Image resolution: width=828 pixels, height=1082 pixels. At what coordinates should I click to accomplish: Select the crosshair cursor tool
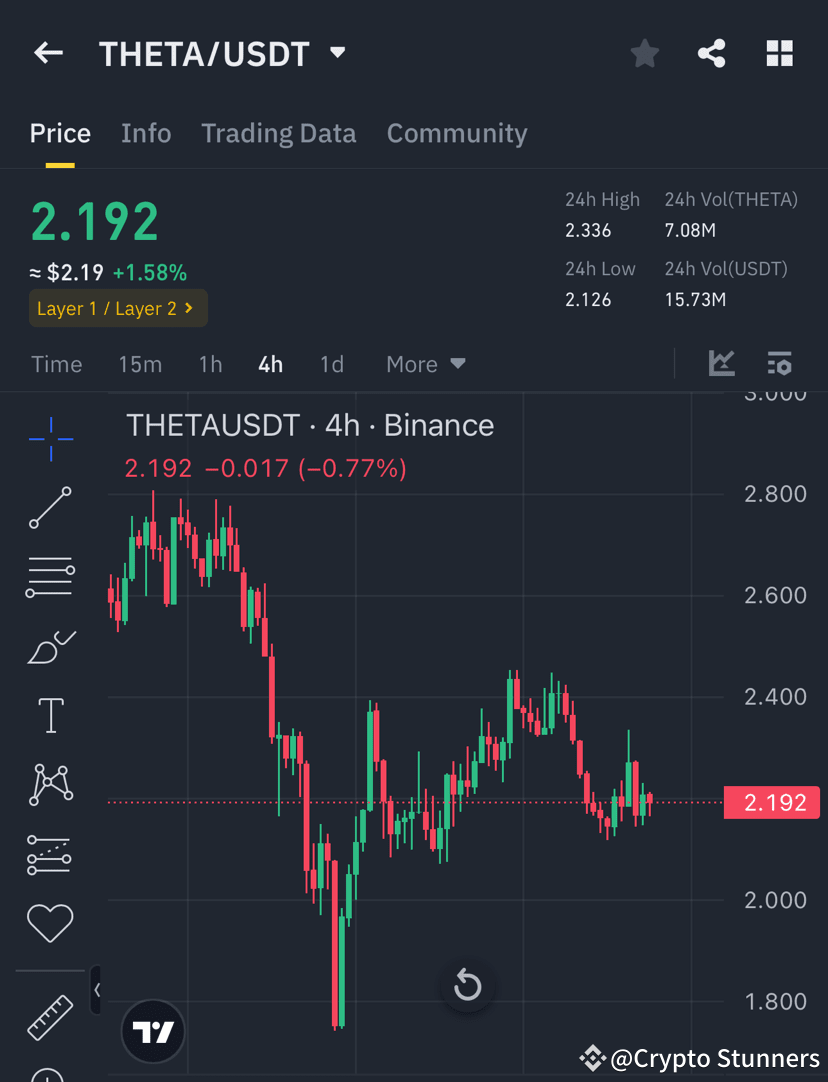pyautogui.click(x=50, y=438)
